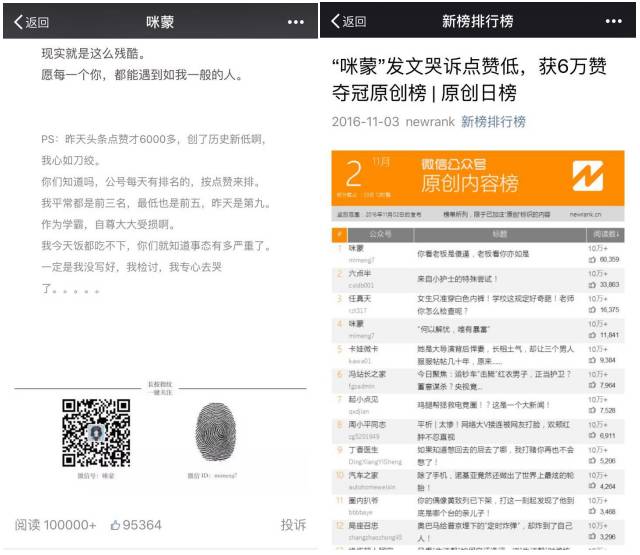This screenshot has width=640, height=555.
Task: Tap the 阅读 100000+ read count
Action: tap(56, 525)
